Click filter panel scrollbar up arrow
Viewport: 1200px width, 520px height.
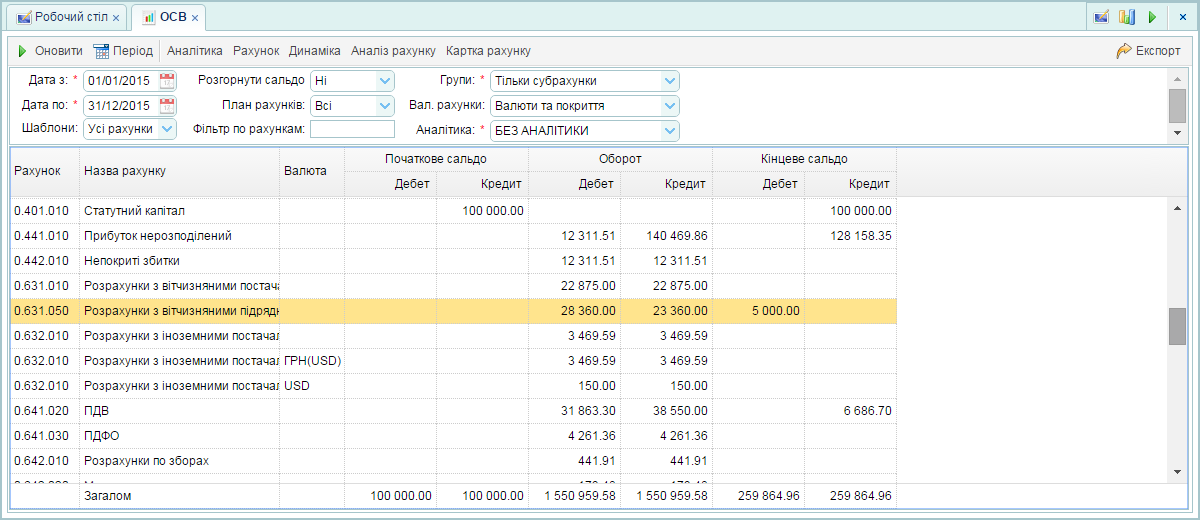(1177, 78)
